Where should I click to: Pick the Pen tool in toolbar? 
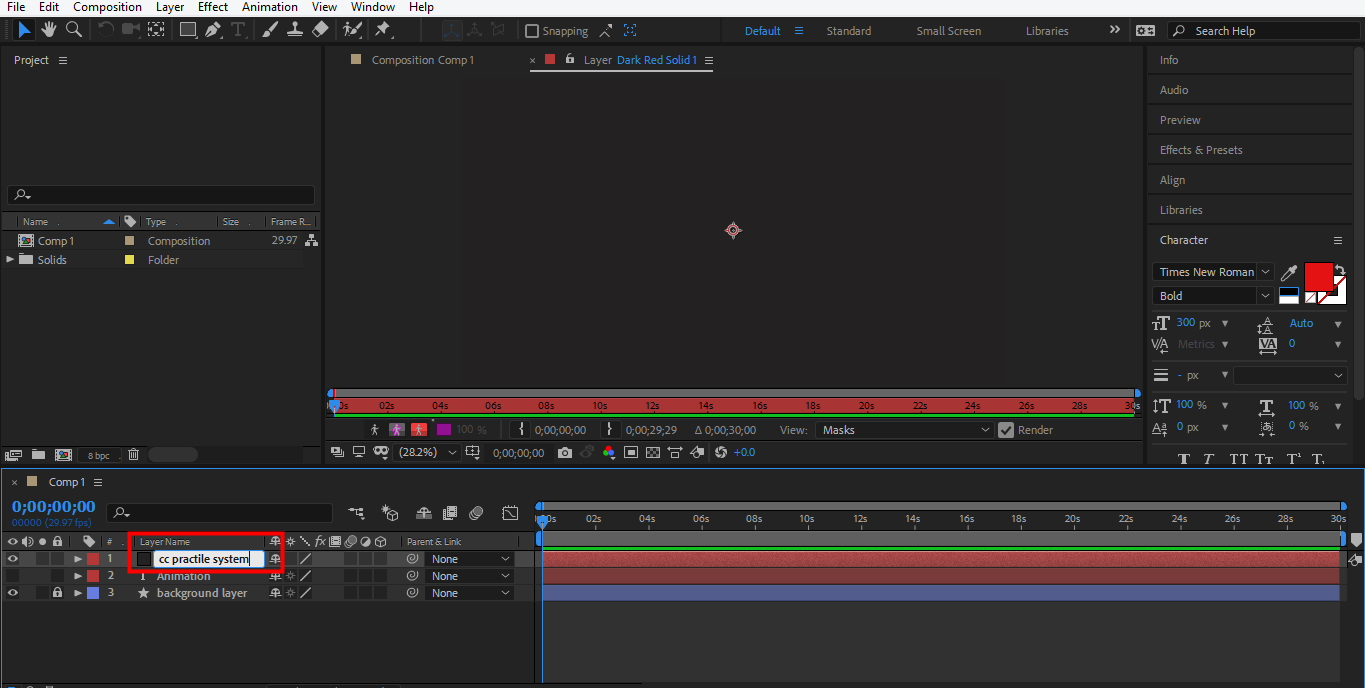click(213, 30)
